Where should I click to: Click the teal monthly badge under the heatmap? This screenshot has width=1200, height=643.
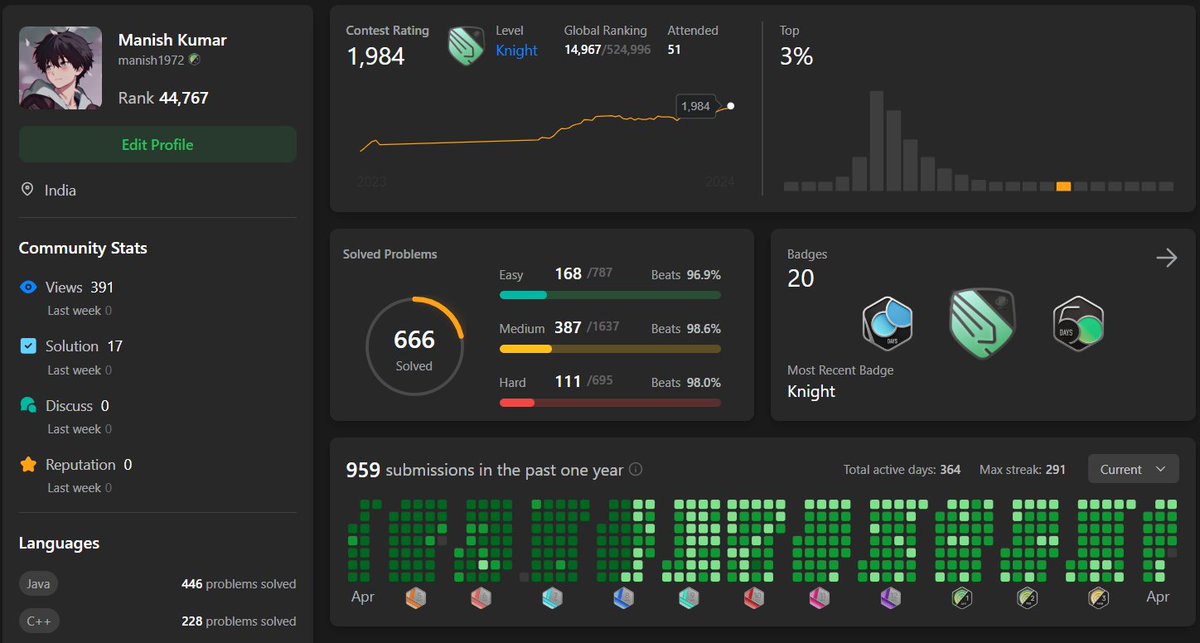coord(688,598)
